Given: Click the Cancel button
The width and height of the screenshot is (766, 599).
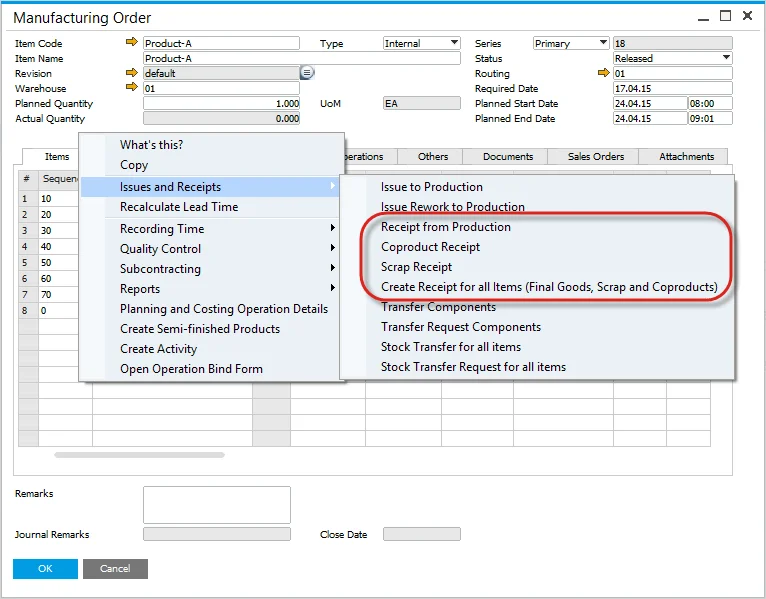Looking at the screenshot, I should pos(115,569).
